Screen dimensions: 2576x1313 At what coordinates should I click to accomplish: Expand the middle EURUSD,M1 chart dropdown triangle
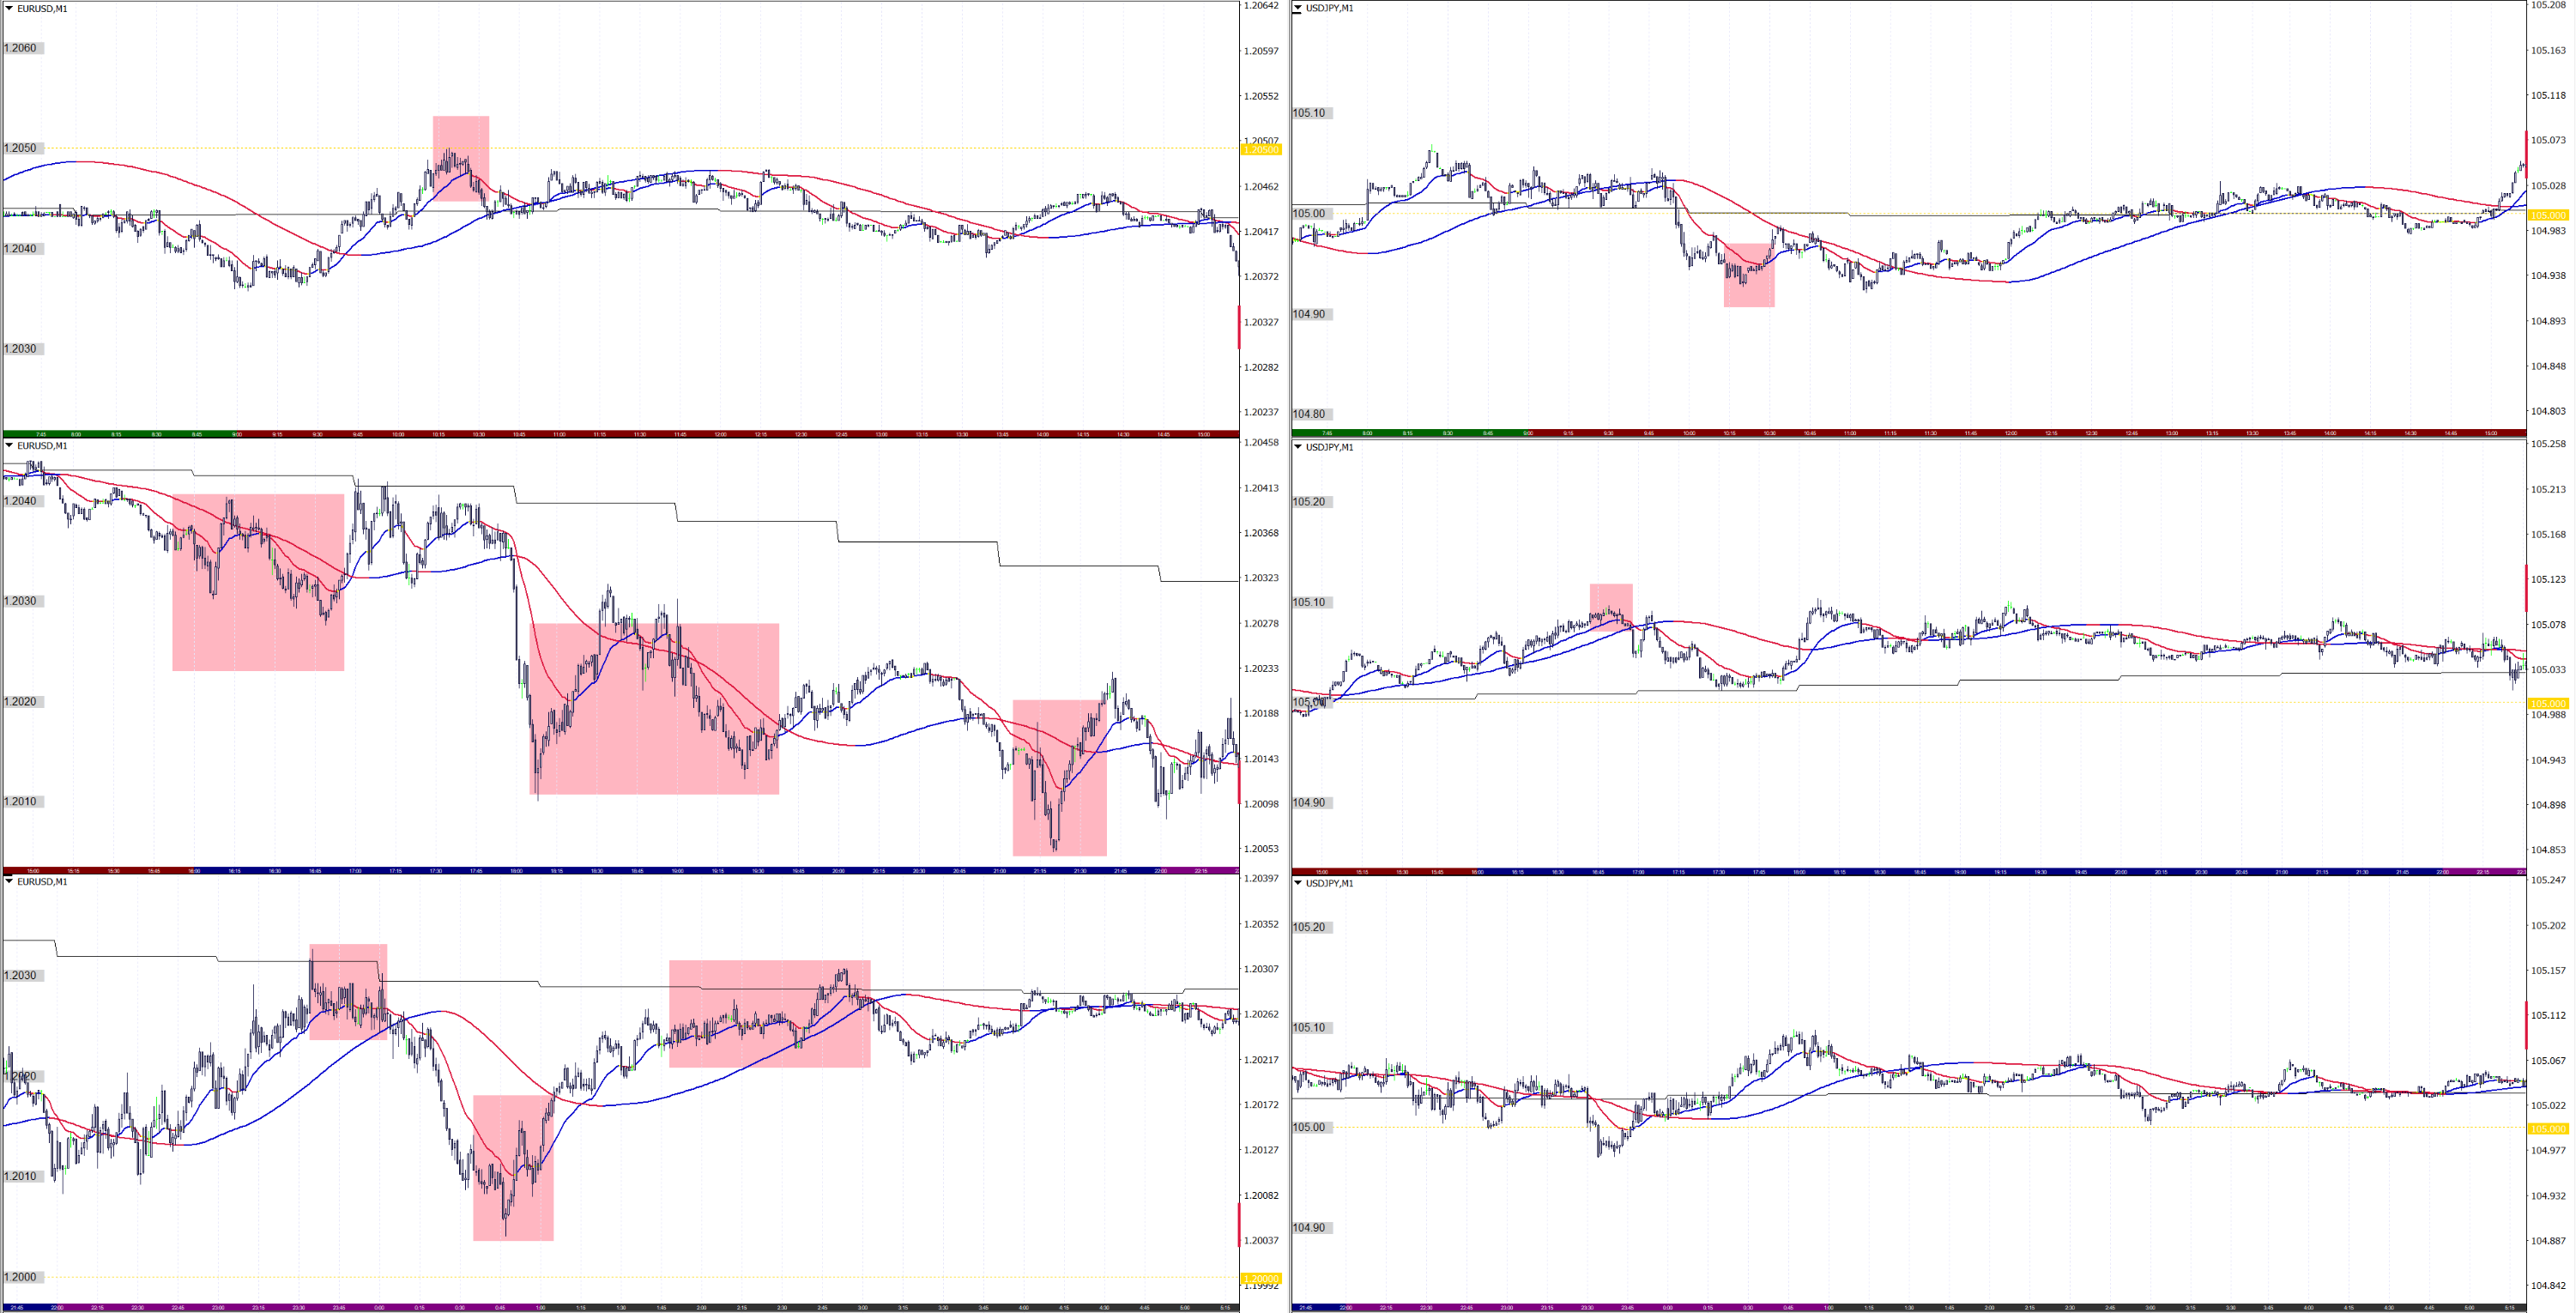tap(9, 445)
